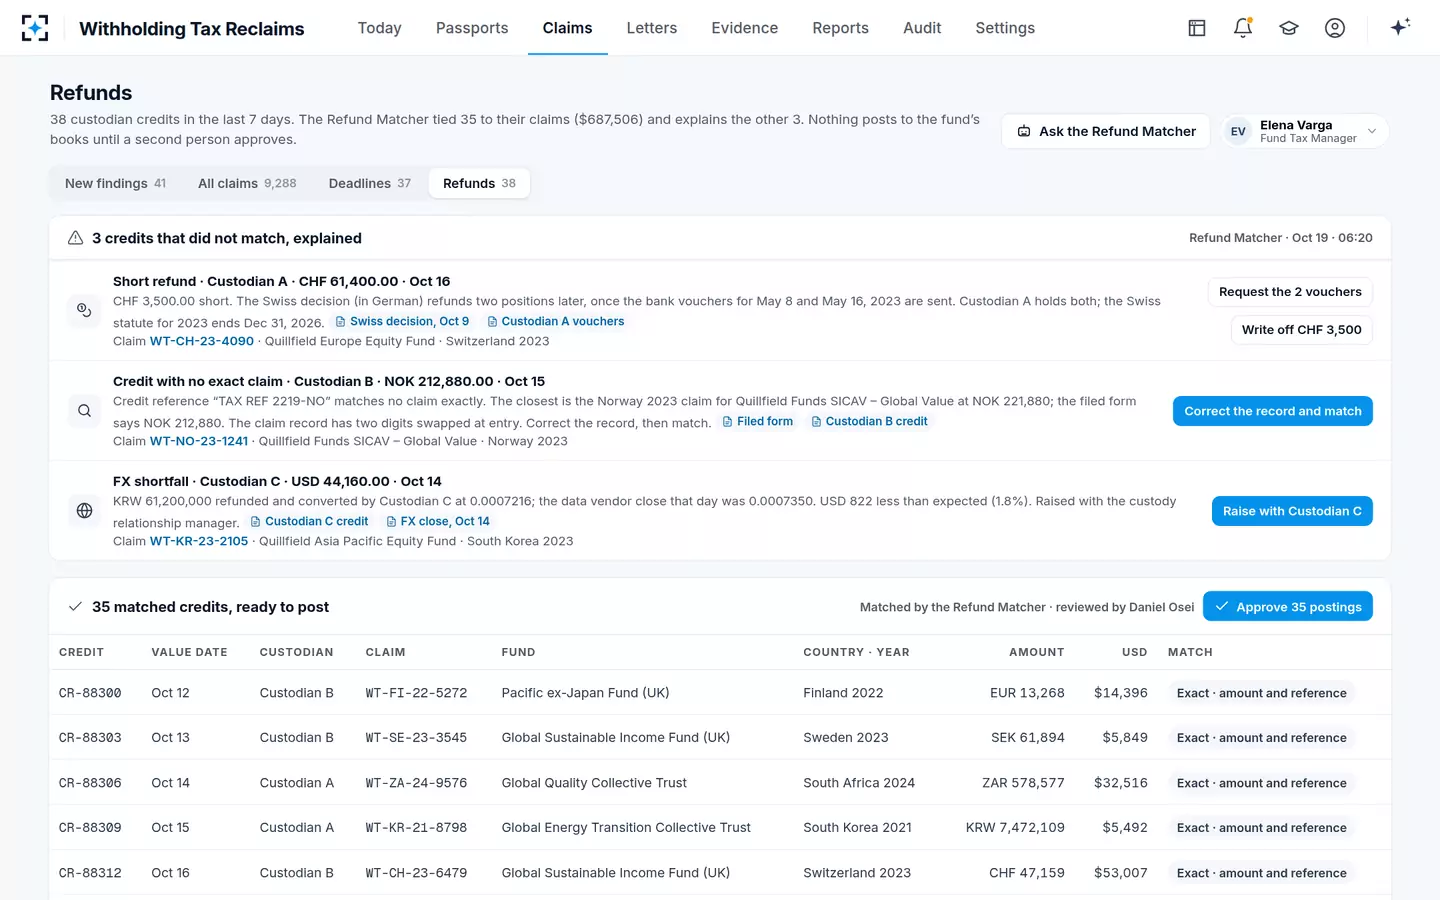Viewport: 1440px width, 900px height.
Task: Click Write off CHF 3,500
Action: pos(1301,330)
